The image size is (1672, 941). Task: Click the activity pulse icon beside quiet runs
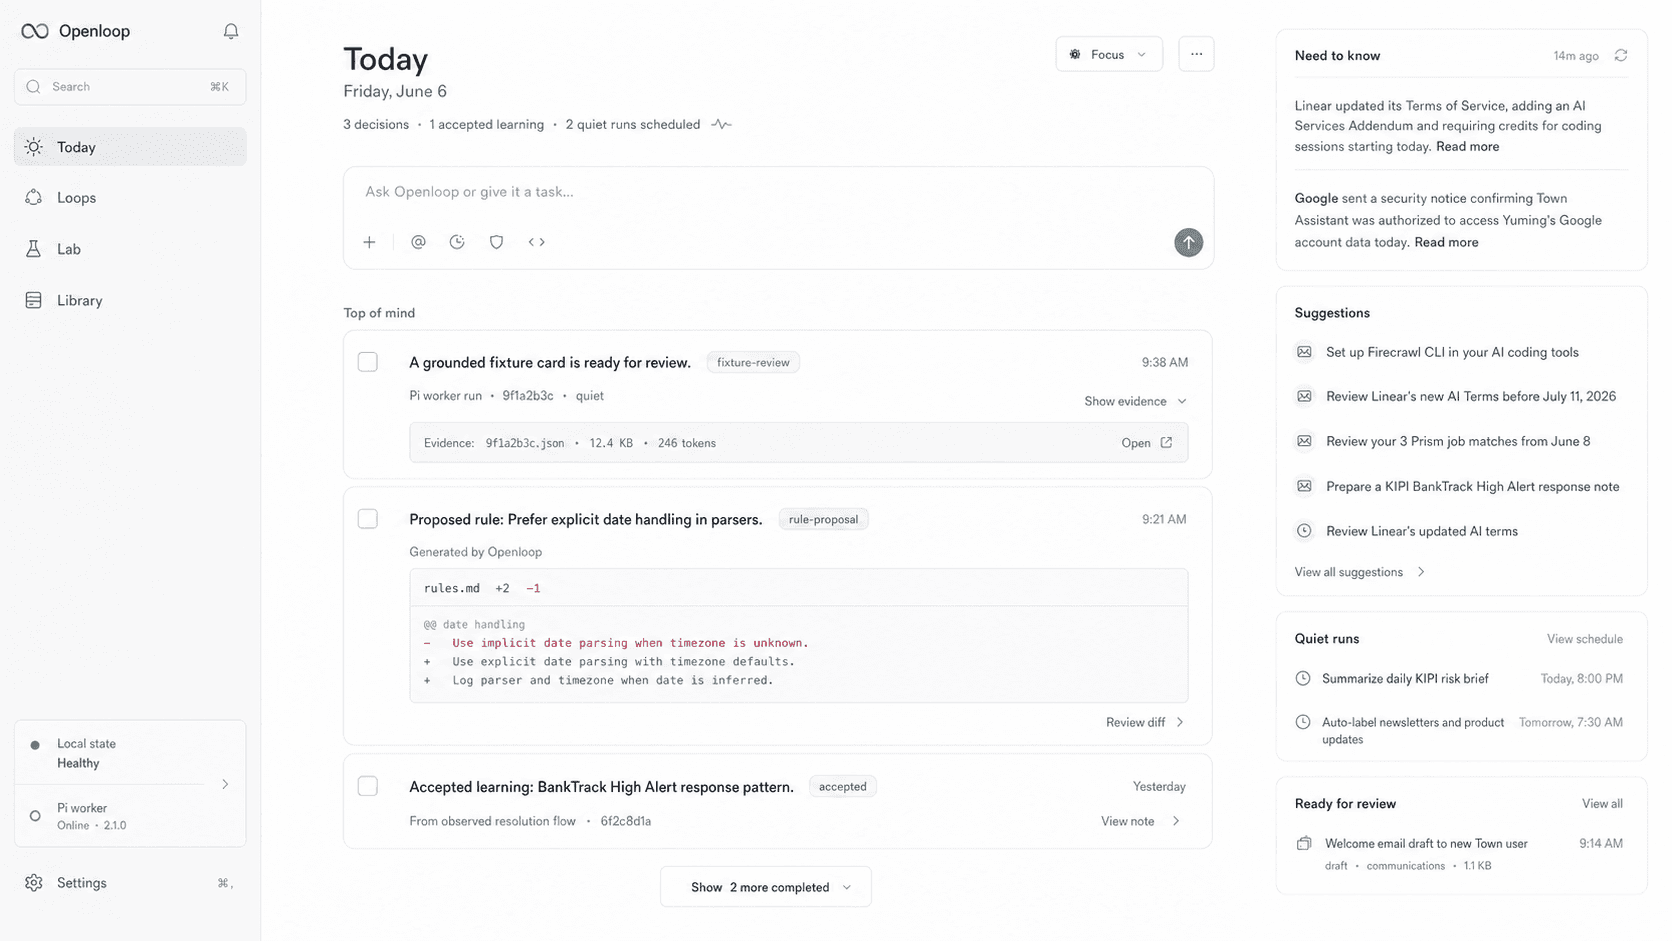click(721, 125)
